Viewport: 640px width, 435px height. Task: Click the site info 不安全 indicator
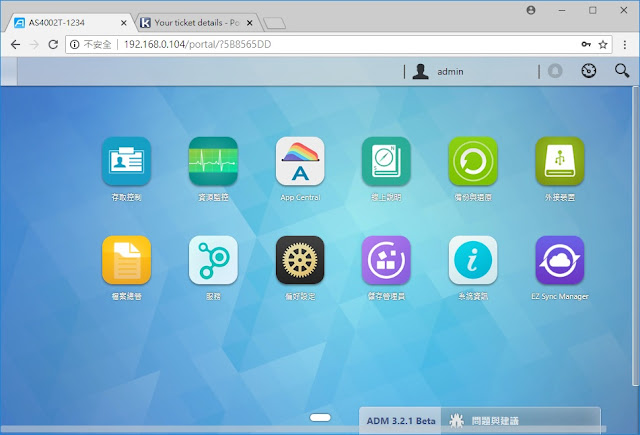point(91,44)
